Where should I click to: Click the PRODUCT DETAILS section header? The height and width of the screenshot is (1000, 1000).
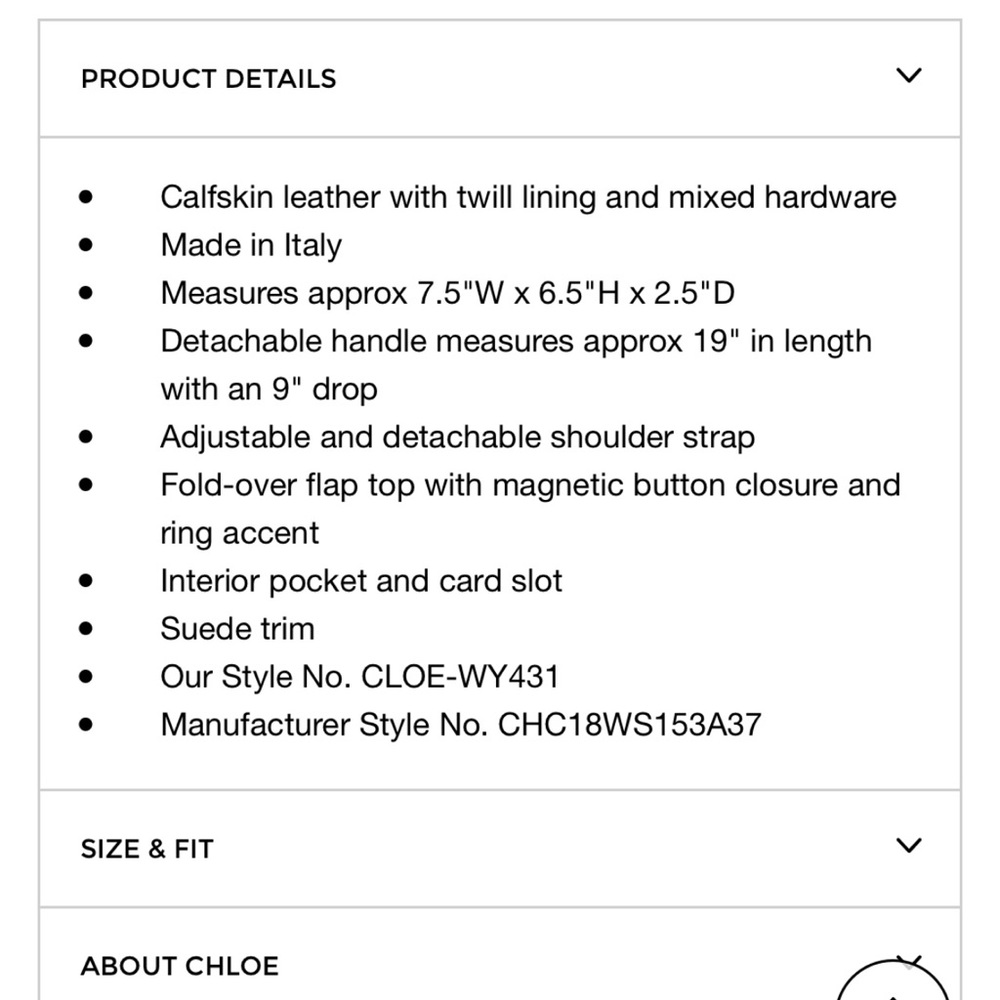[x=500, y=78]
